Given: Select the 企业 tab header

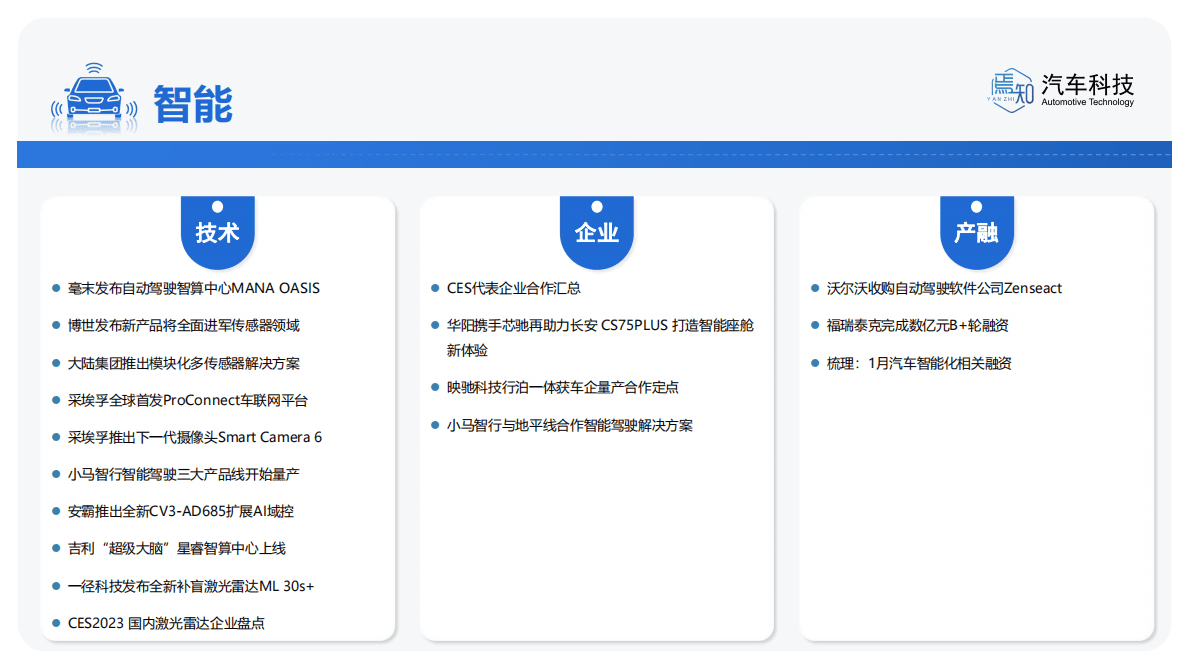Looking at the screenshot, I should point(596,233).
